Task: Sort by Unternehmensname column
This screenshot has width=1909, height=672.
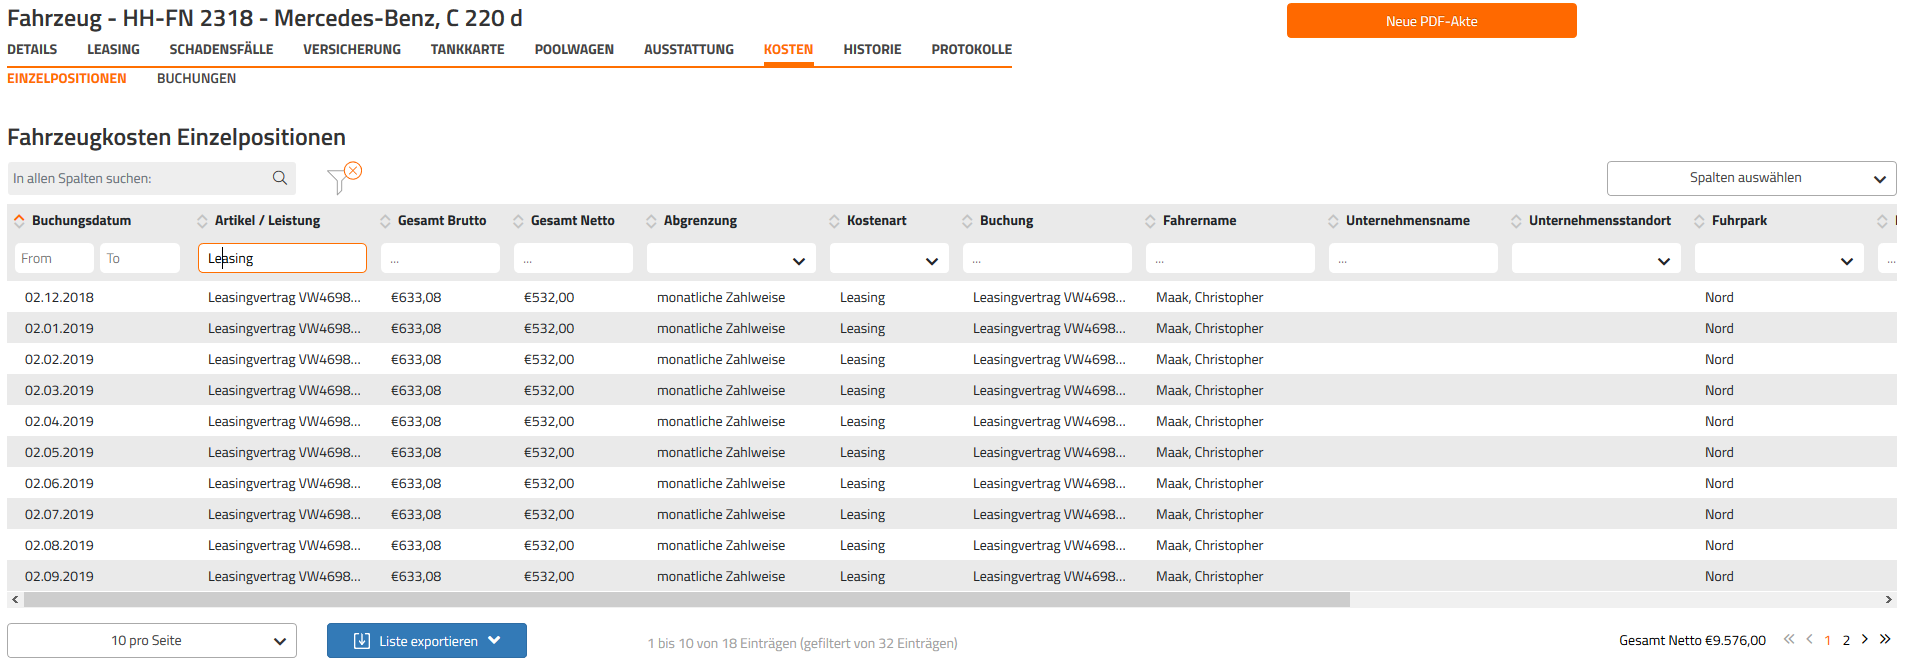Action: point(1333,221)
